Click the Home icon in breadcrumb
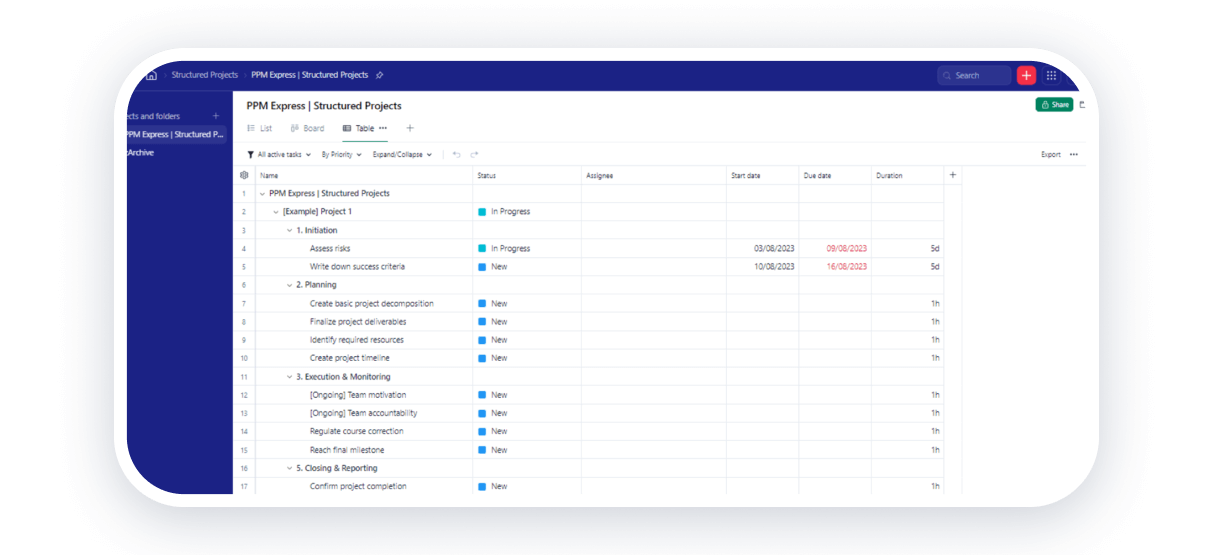The width and height of the screenshot is (1213, 555). click(x=151, y=75)
